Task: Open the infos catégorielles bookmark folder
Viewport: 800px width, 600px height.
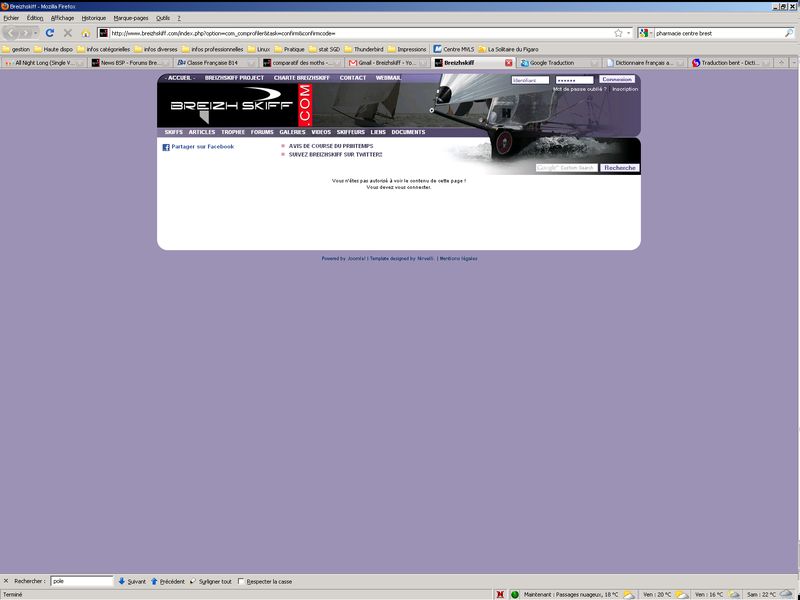Action: [x=104, y=49]
